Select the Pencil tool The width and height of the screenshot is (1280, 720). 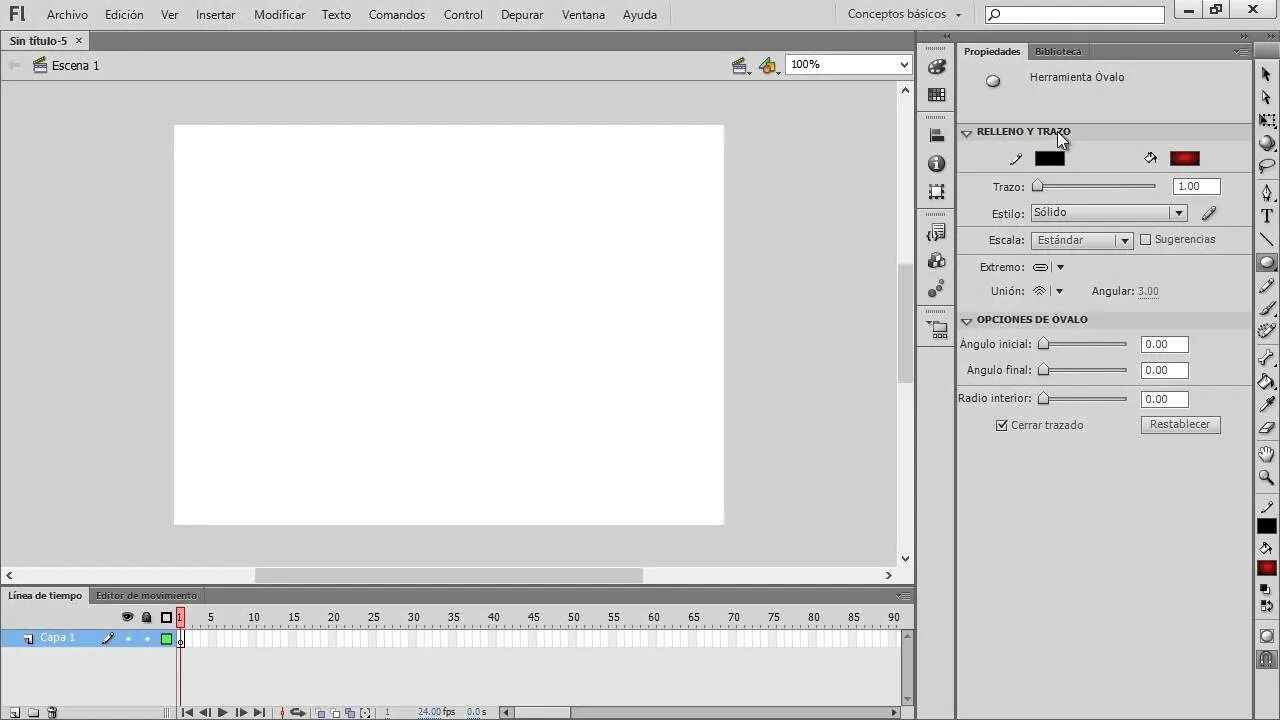point(1266,286)
